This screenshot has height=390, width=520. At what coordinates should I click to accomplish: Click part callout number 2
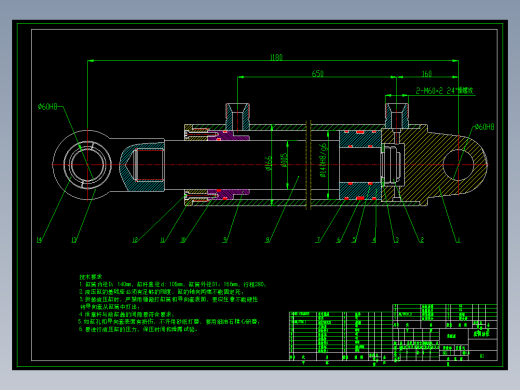422,240
